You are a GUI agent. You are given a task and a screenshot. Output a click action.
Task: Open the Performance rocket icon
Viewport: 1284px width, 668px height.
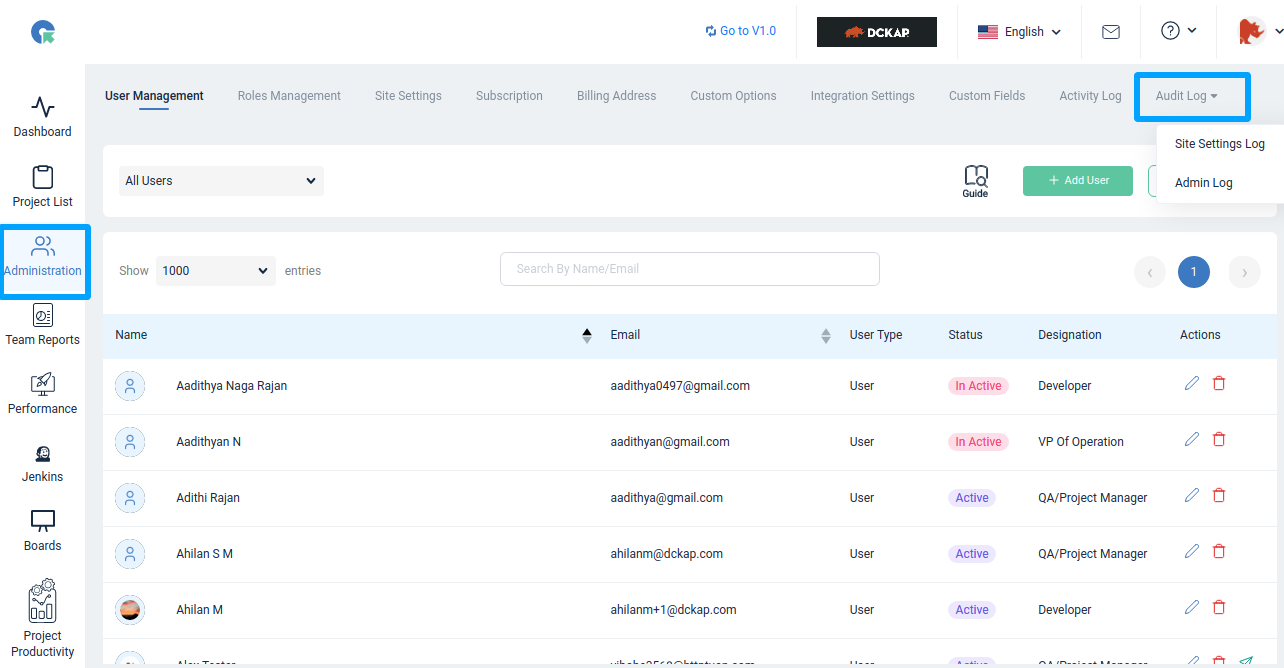coord(43,384)
